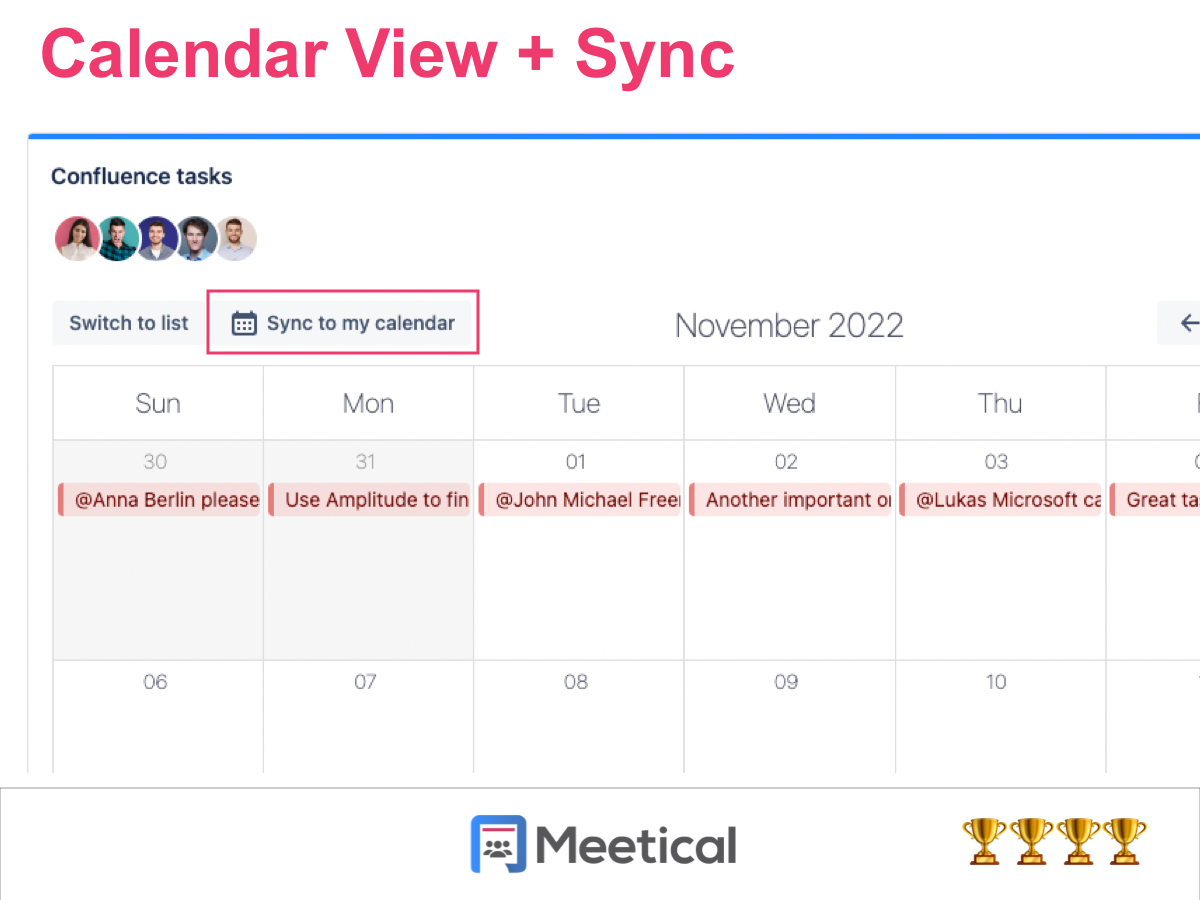1200x900 pixels.
Task: Open the @Anna Berlin task on Sunday
Action: point(158,499)
